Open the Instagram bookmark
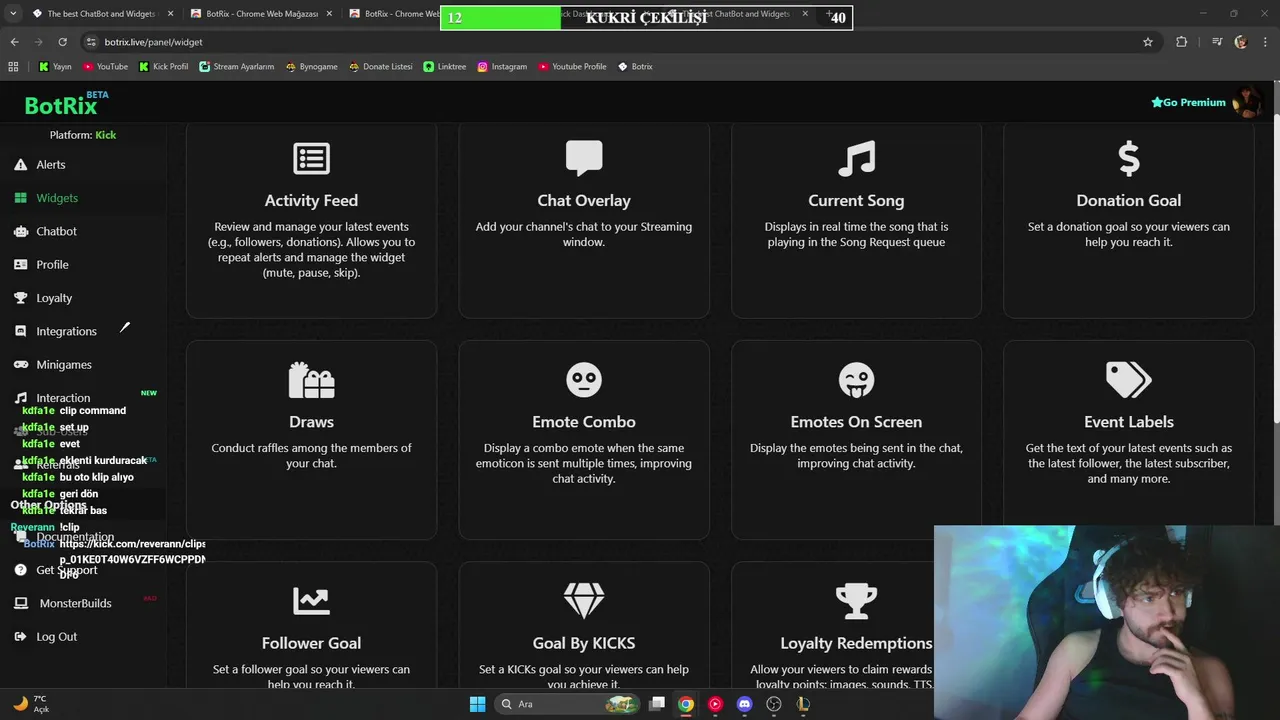The image size is (1280, 720). 502,67
